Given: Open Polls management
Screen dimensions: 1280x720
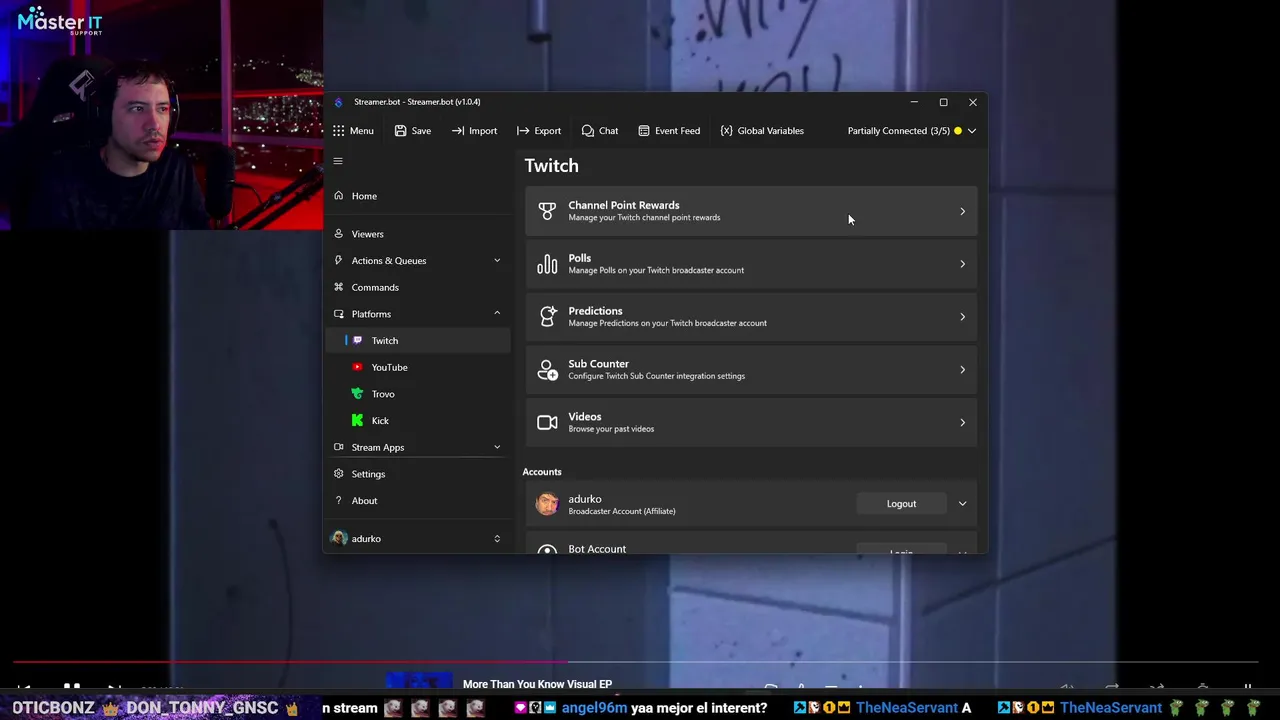Looking at the screenshot, I should point(751,264).
